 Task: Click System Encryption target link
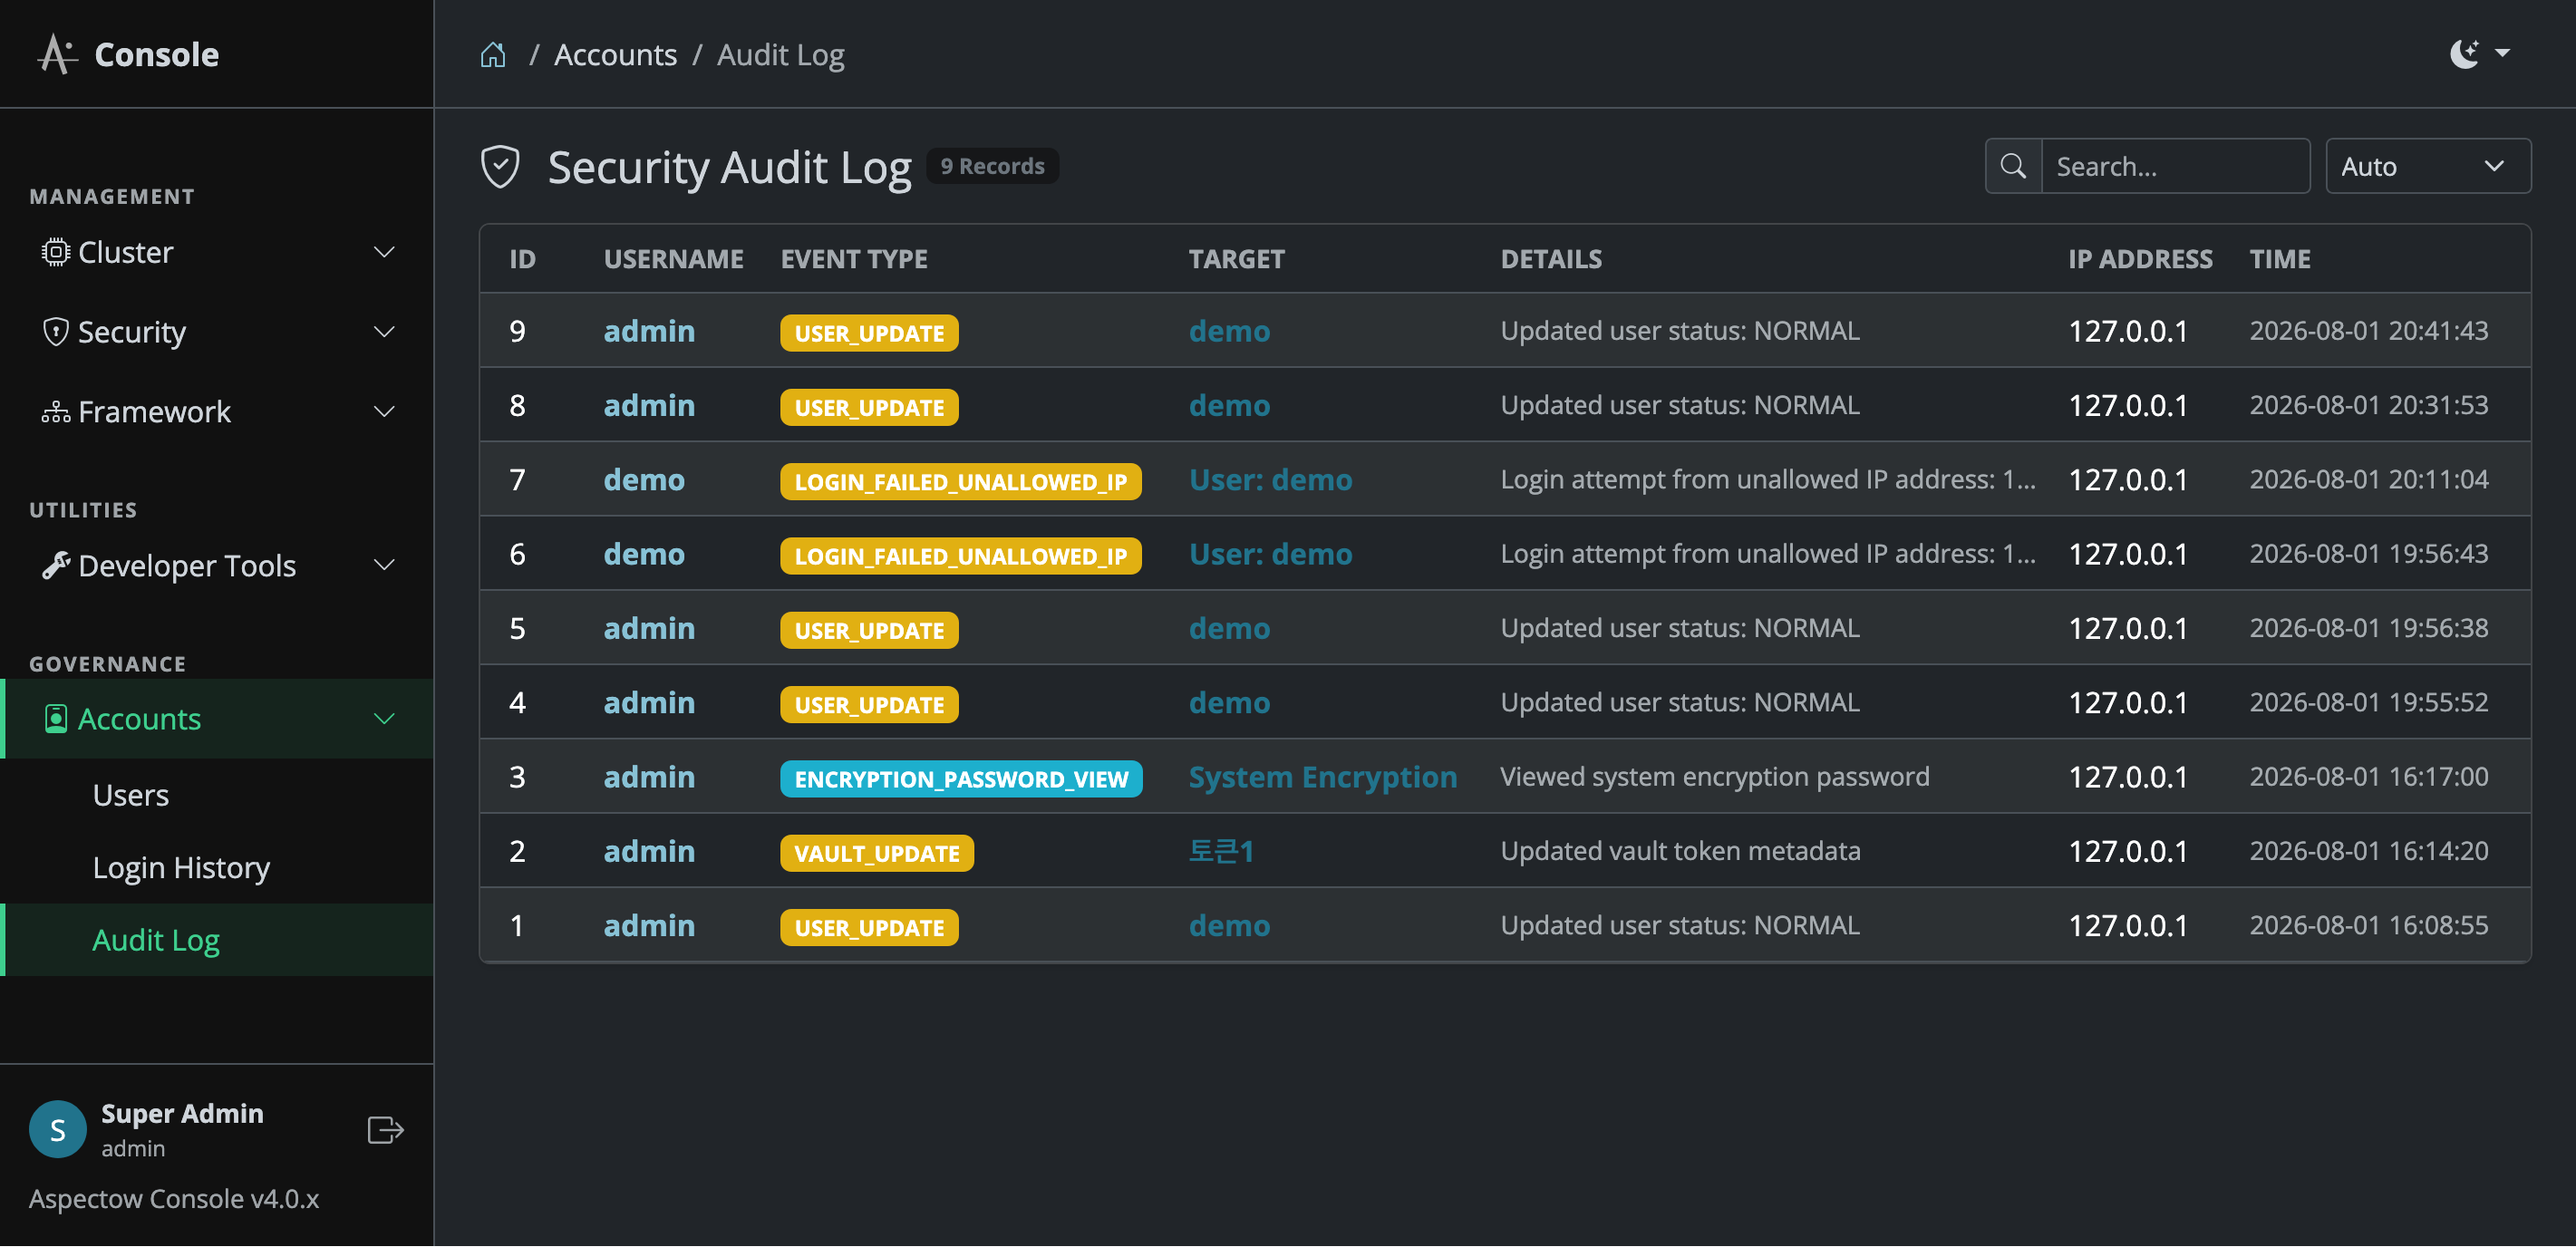(1322, 777)
